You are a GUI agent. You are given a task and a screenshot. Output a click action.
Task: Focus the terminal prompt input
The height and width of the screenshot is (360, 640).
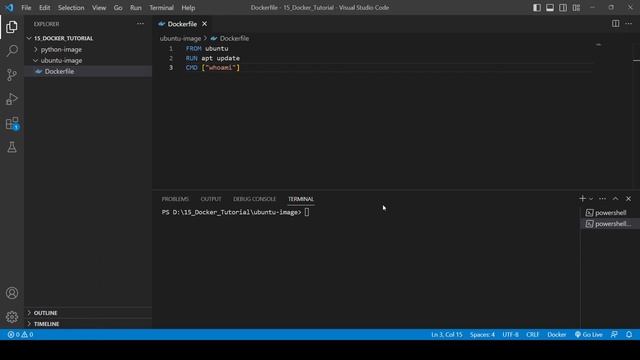coord(307,212)
